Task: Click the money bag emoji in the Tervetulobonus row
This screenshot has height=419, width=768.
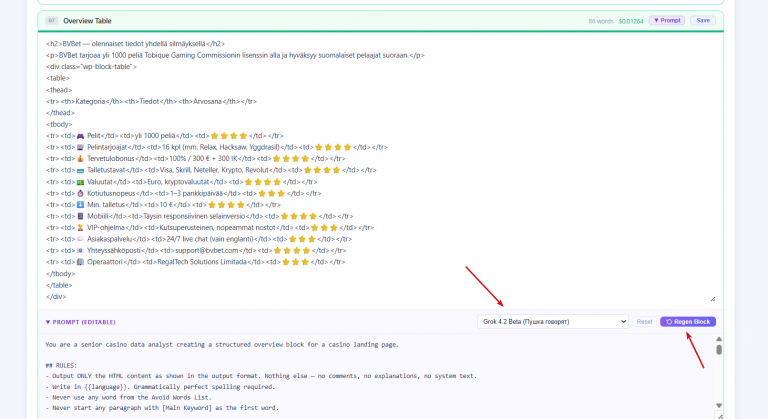Action: [x=80, y=159]
